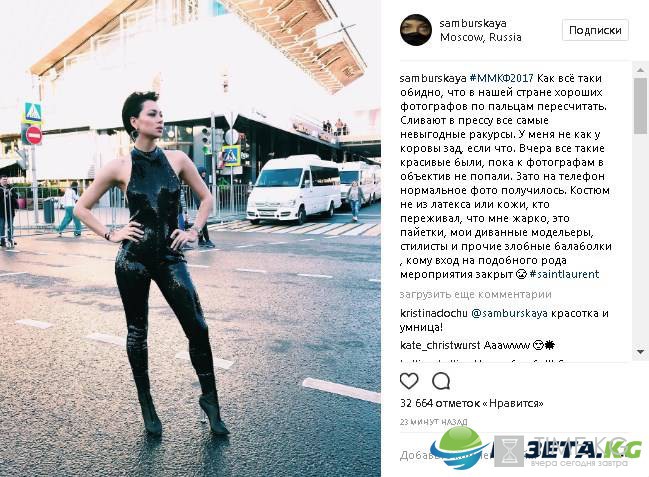Click the add comment input field

(x=513, y=455)
